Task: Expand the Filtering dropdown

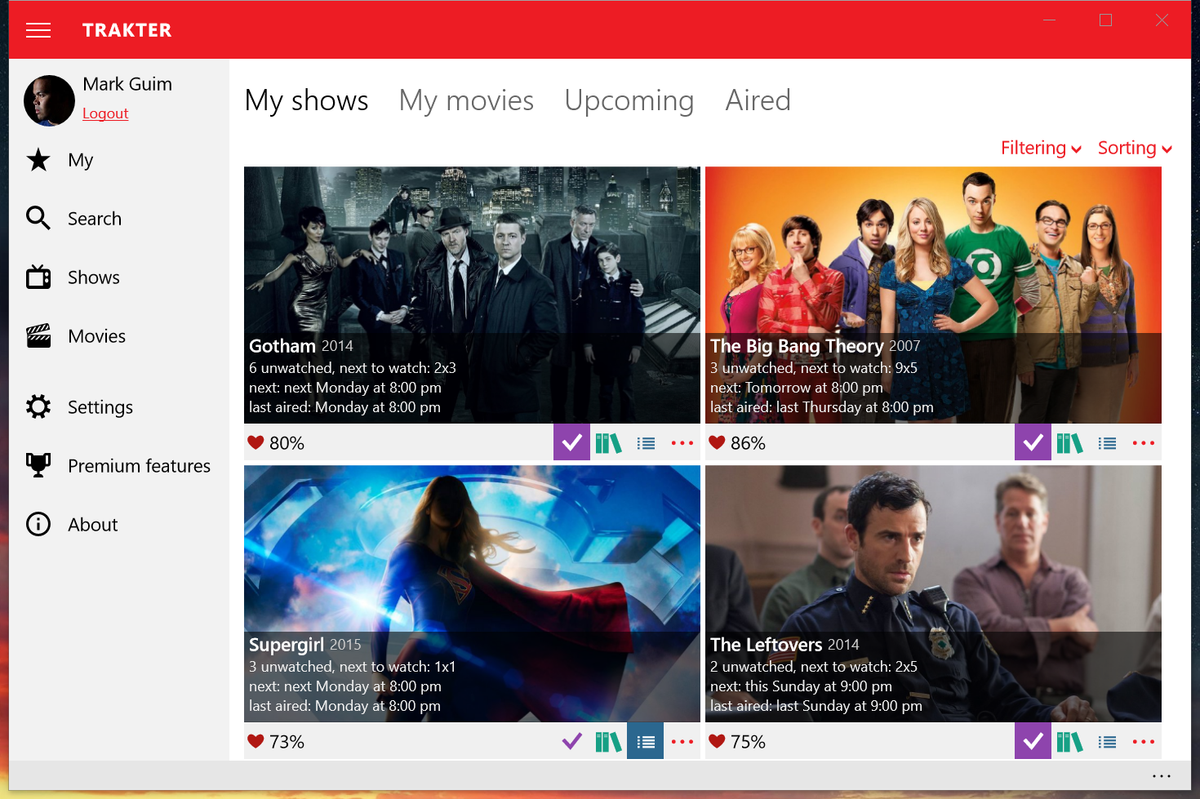Action: (1041, 148)
